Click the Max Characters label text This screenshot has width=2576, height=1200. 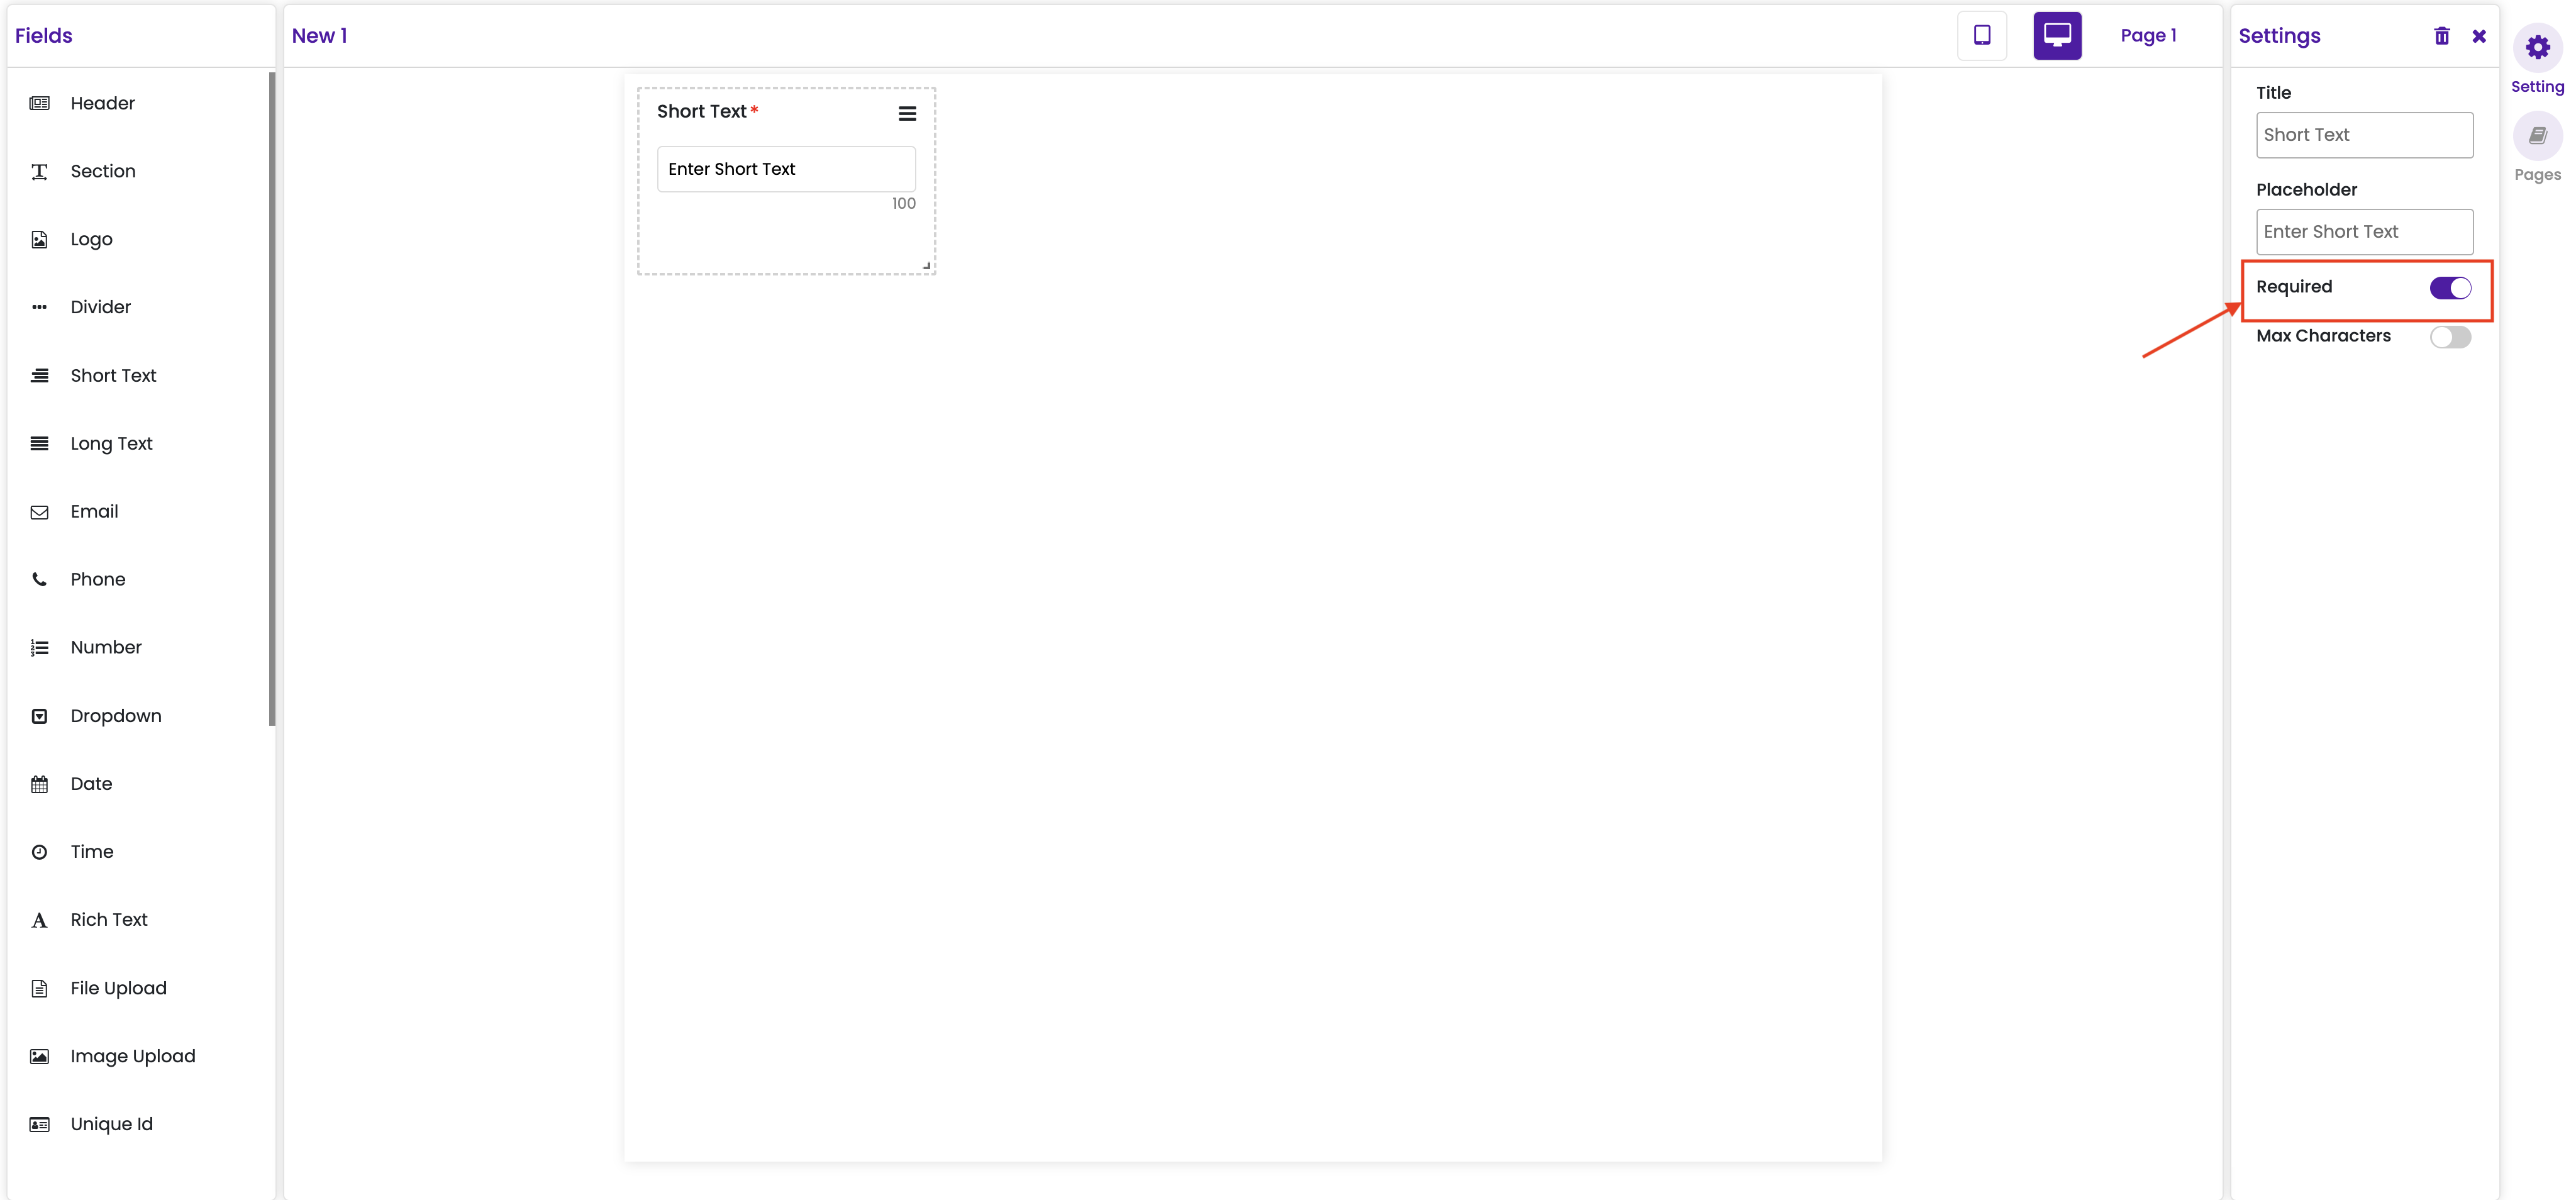tap(2323, 336)
